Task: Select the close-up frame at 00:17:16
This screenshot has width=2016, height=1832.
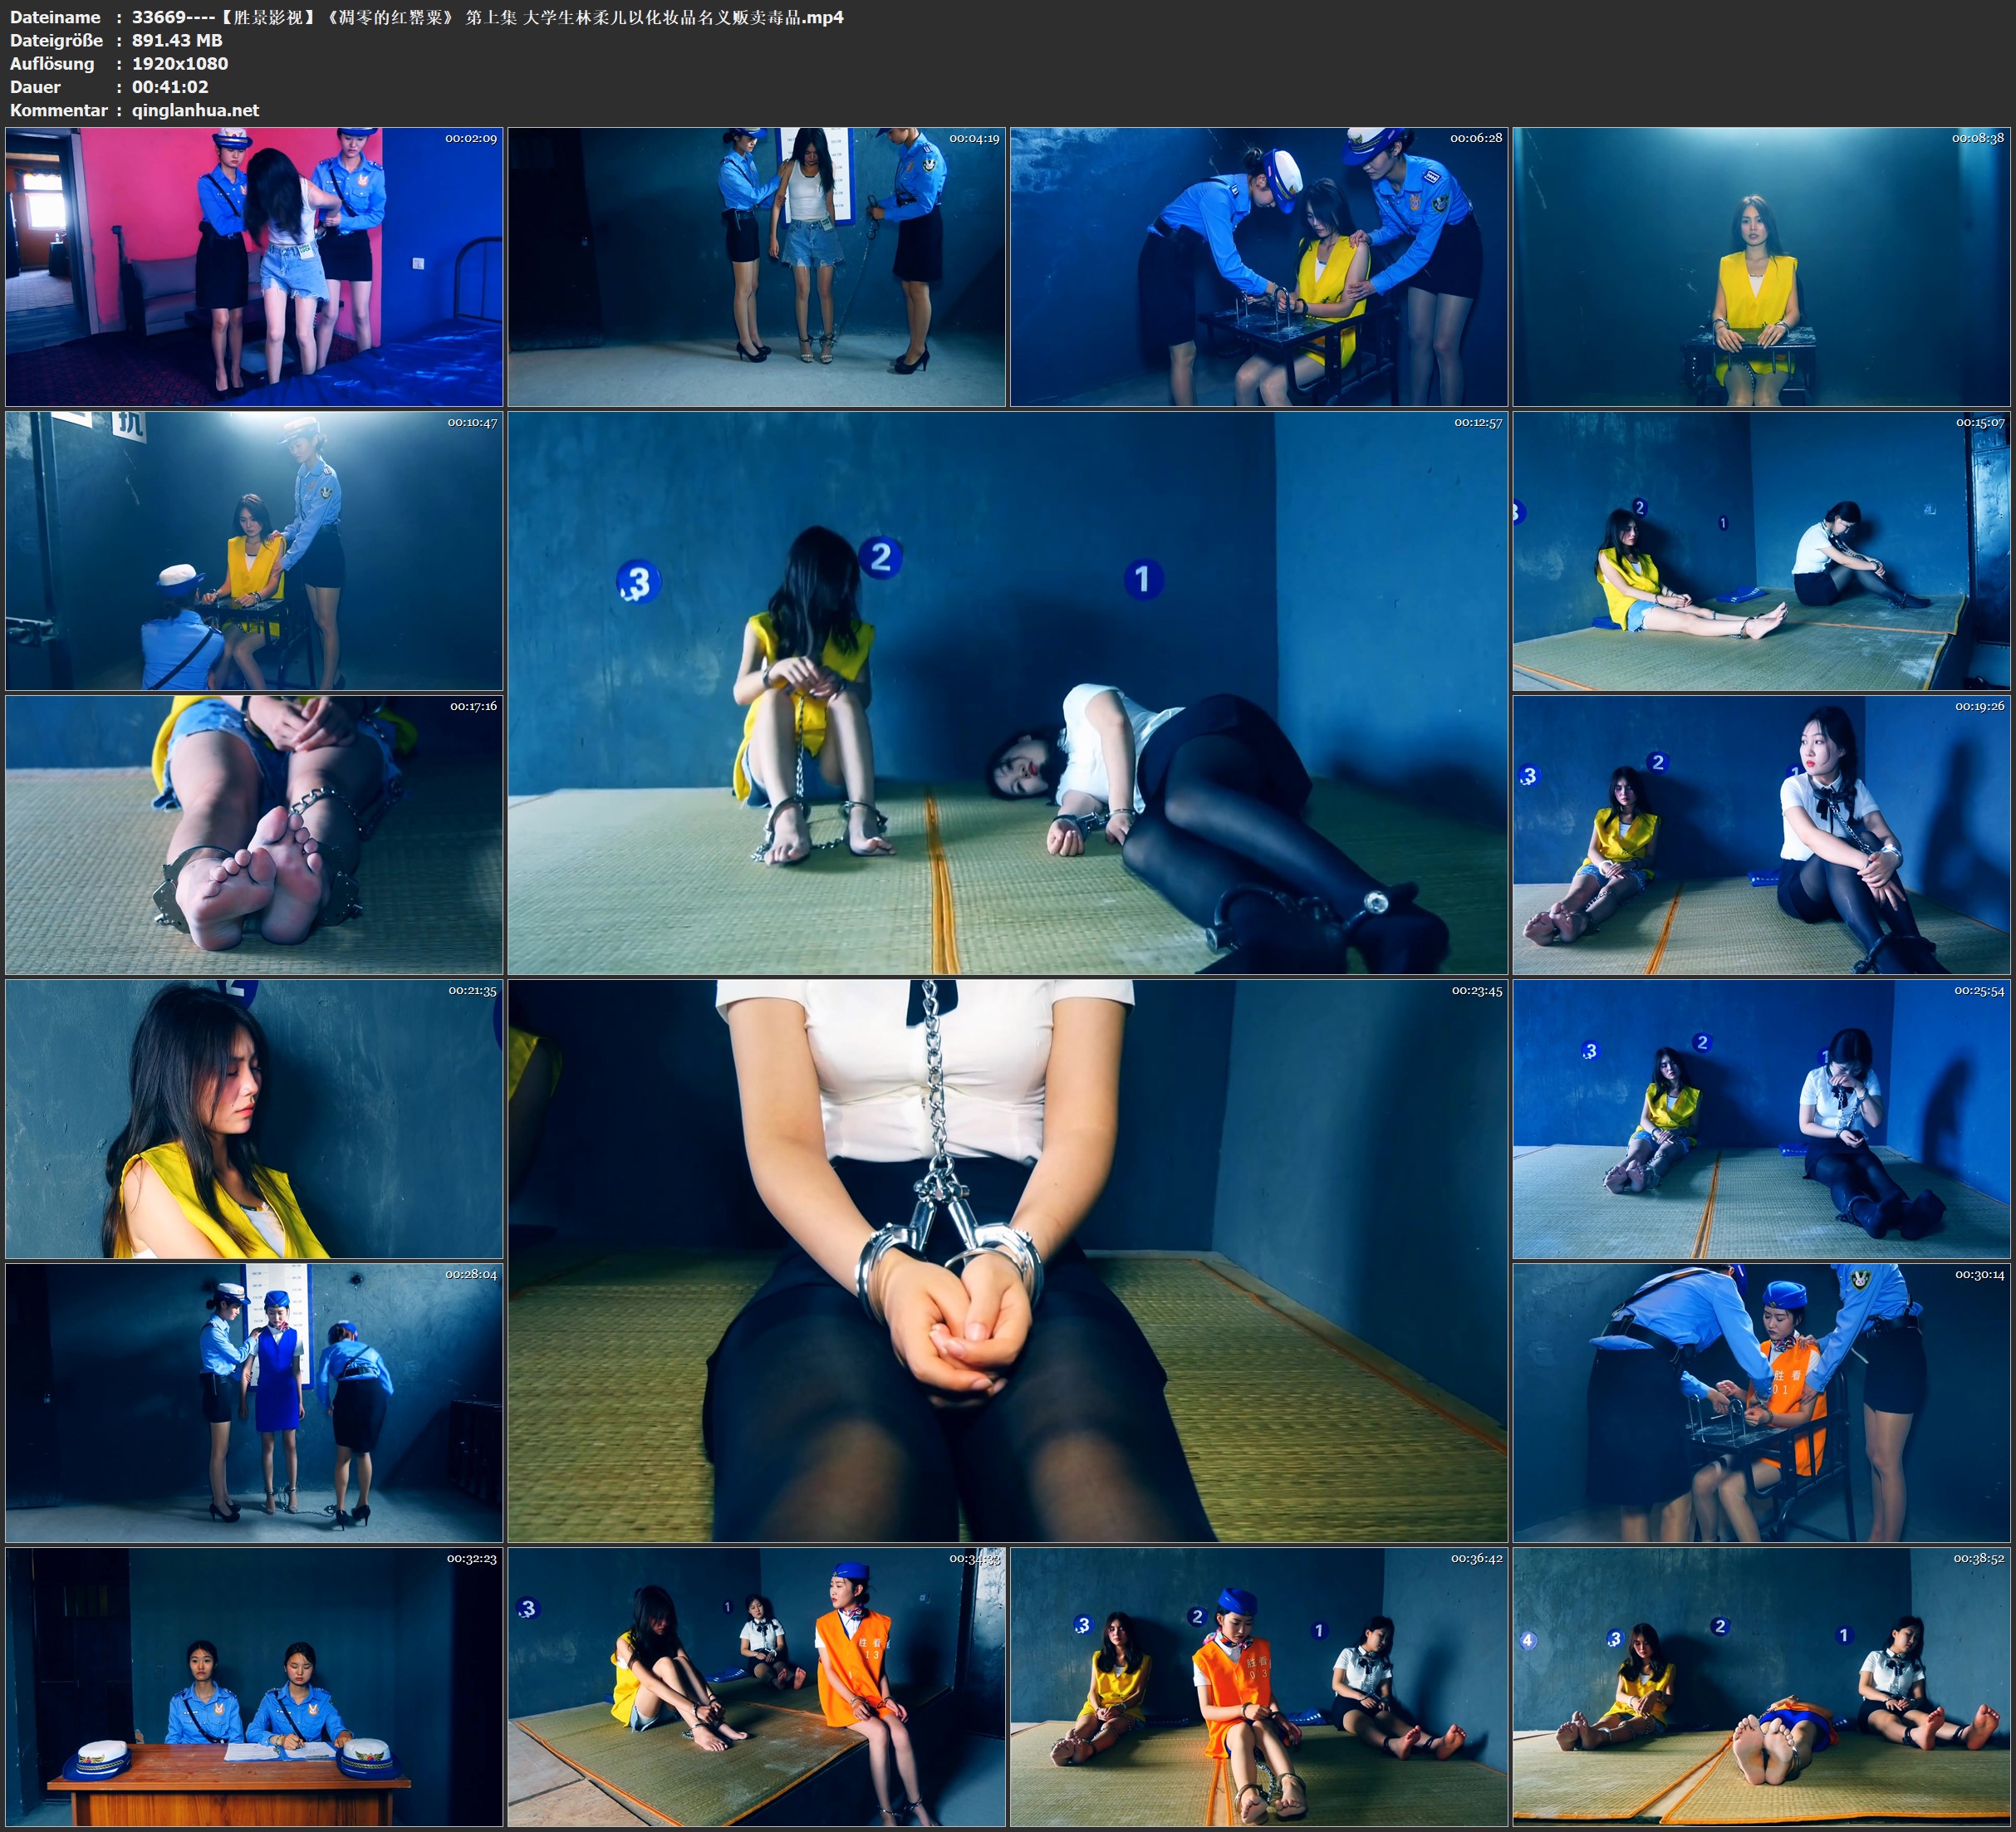Action: 254,835
